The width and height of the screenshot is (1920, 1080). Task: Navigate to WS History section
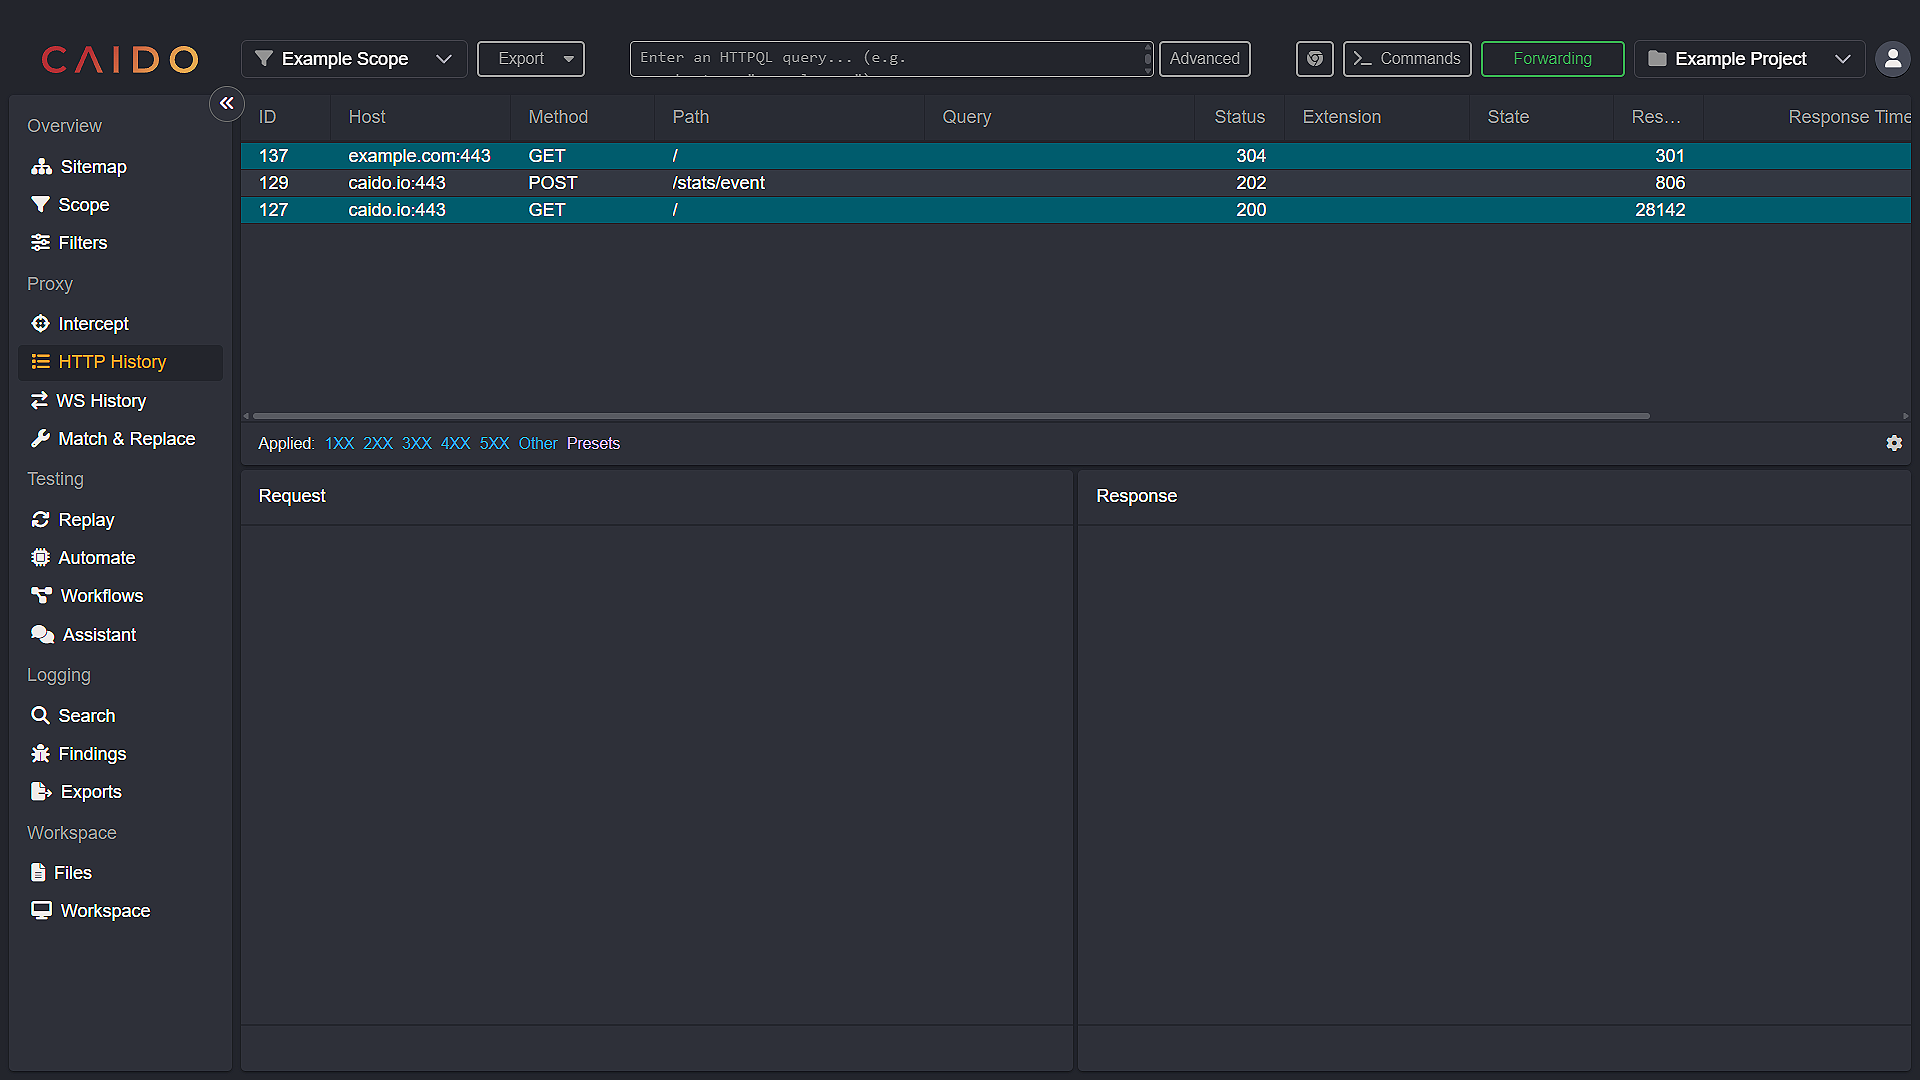102,400
